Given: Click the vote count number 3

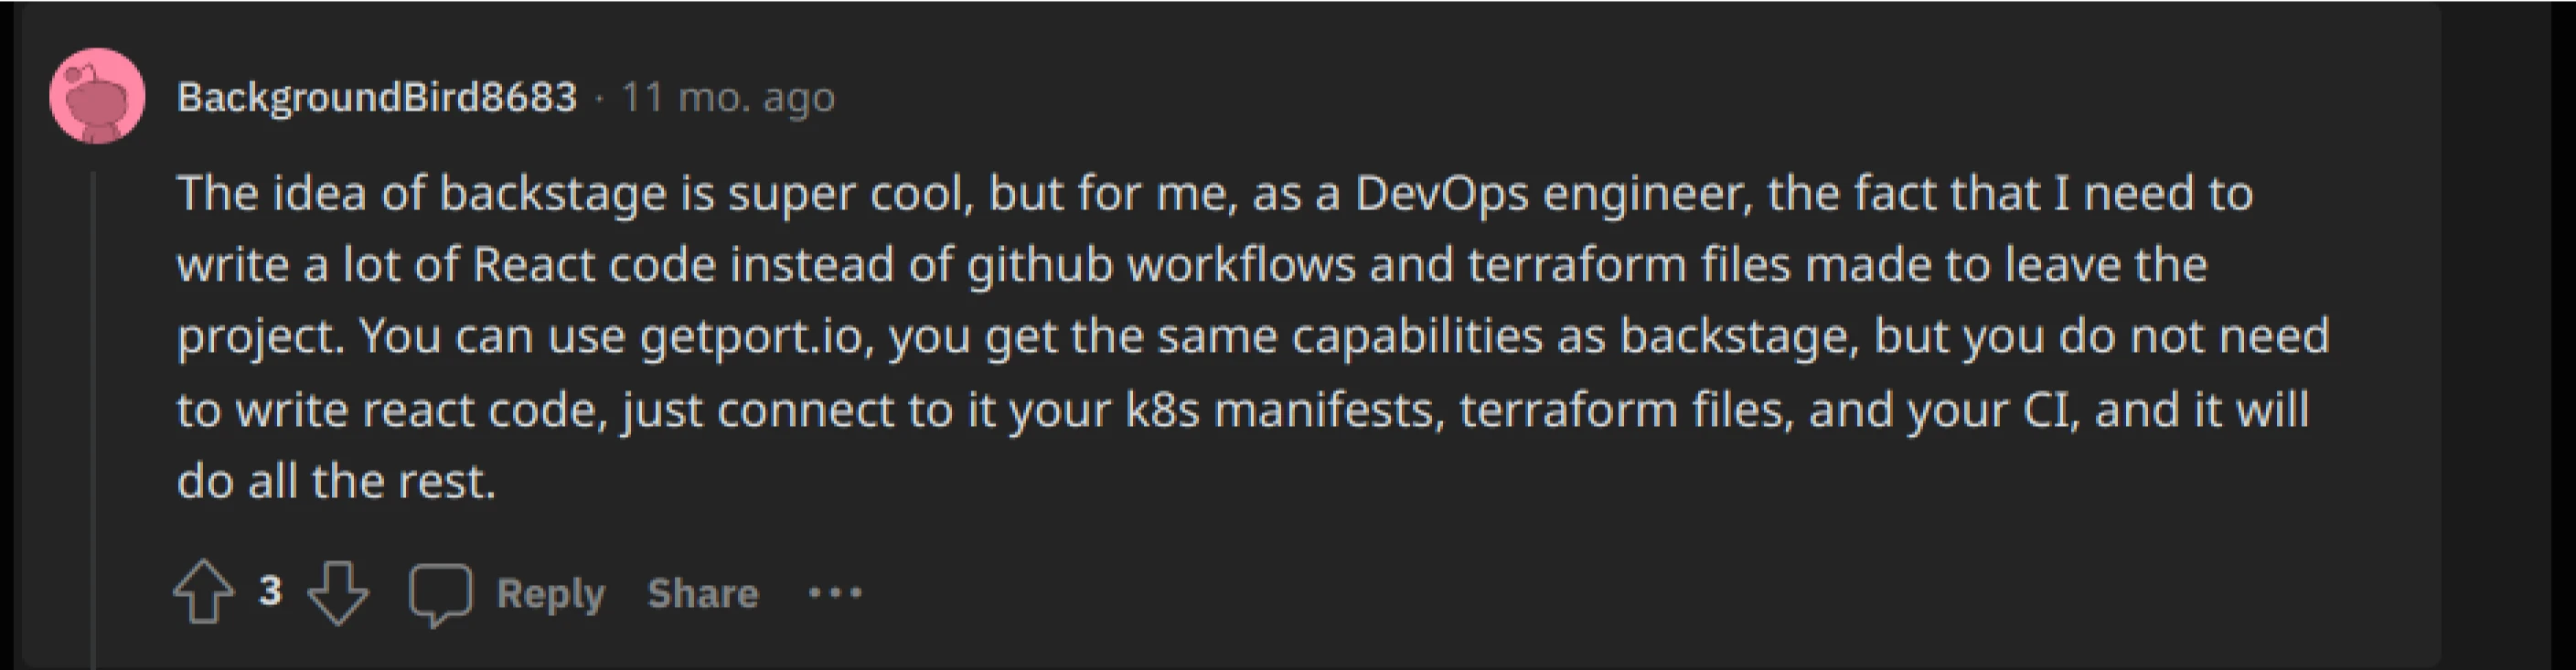Looking at the screenshot, I should [x=270, y=592].
